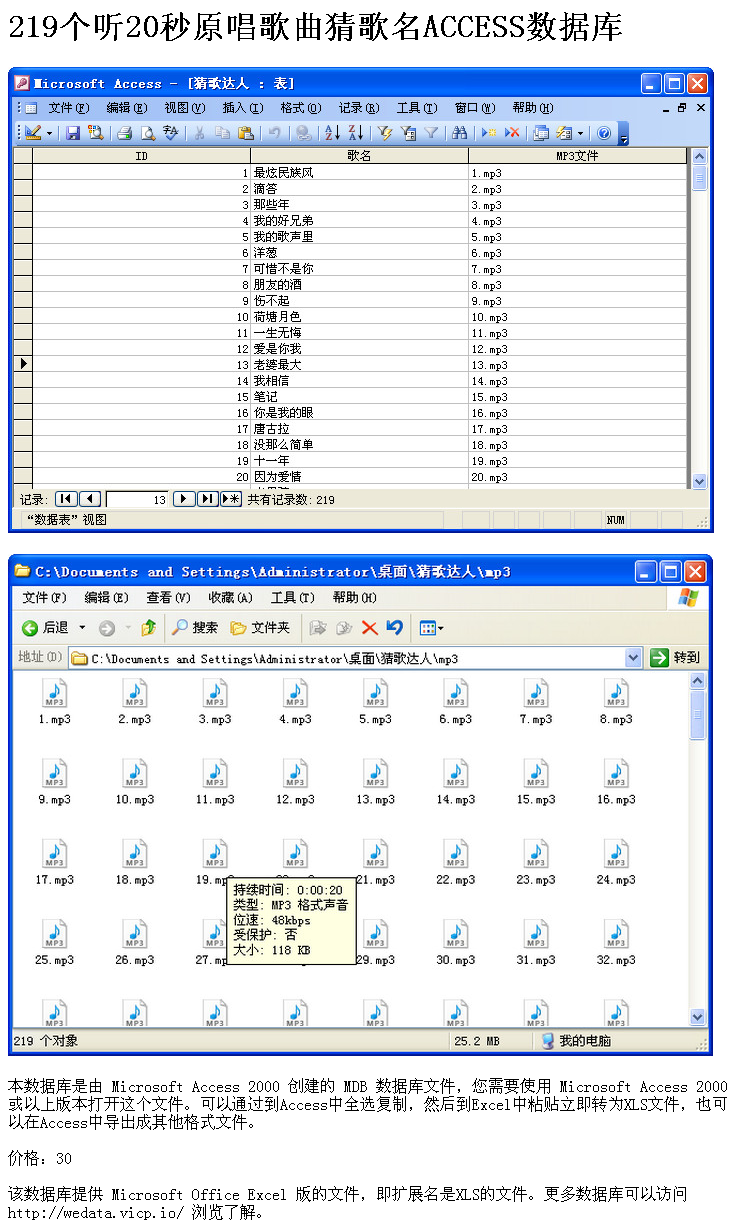Image resolution: width=736 pixels, height=1220 pixels.
Task: Click the Explorer Up folder icon
Action: (148, 628)
